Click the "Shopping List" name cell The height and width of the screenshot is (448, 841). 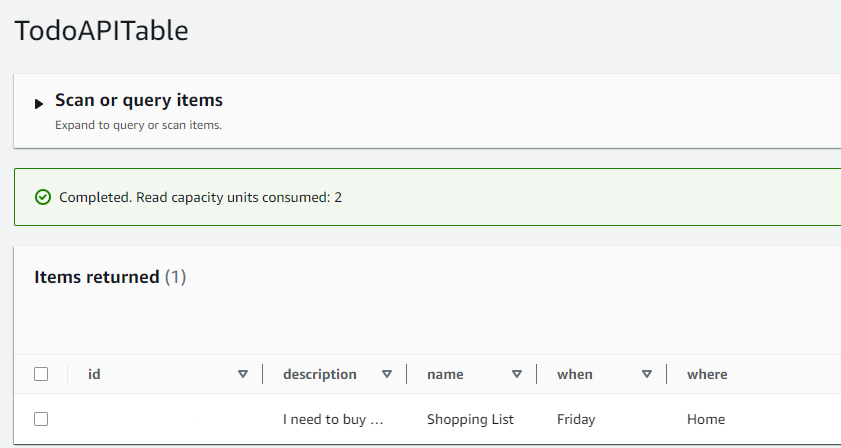(x=470, y=419)
